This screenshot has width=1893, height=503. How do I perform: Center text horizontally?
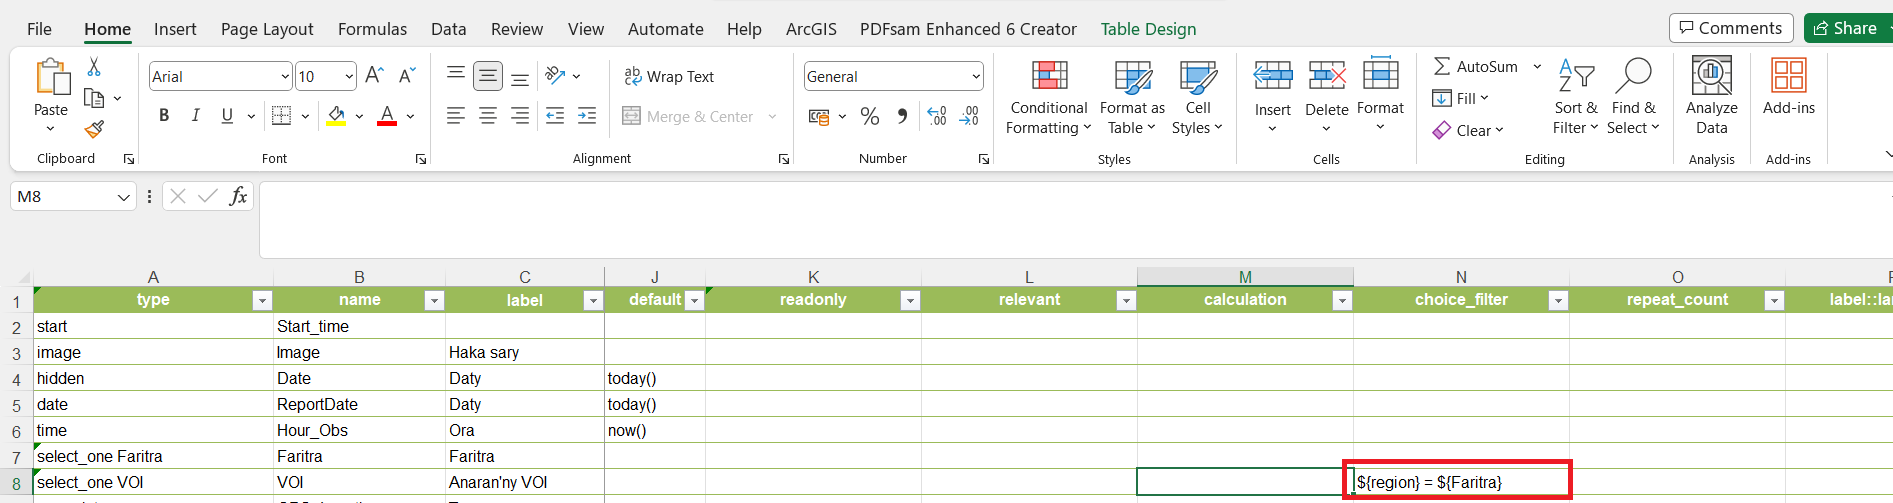pos(488,116)
